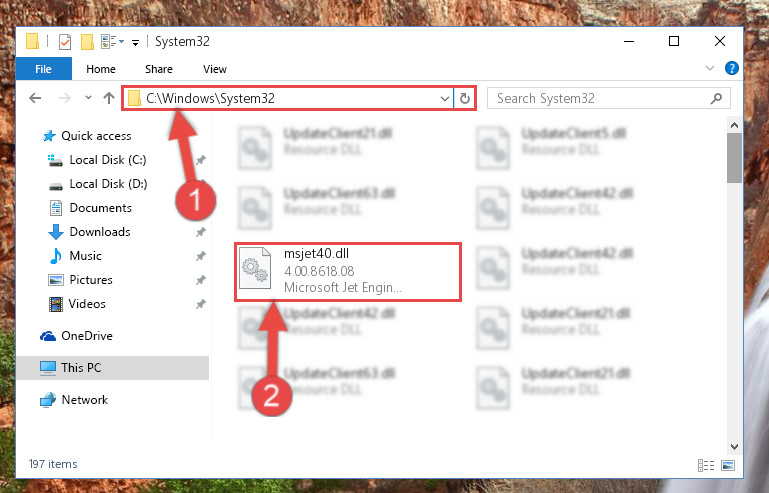This screenshot has width=769, height=493.
Task: Click the vertical scrollbar thumb
Action: (734, 158)
